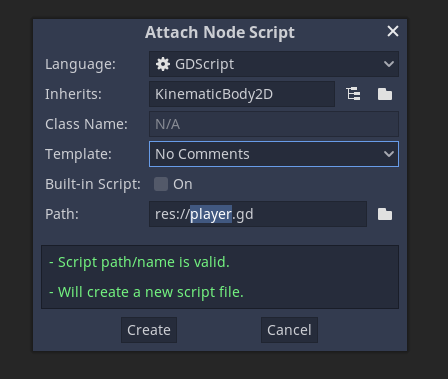448x379 pixels.
Task: Click the disabled Class Name N/A field
Action: tap(274, 124)
